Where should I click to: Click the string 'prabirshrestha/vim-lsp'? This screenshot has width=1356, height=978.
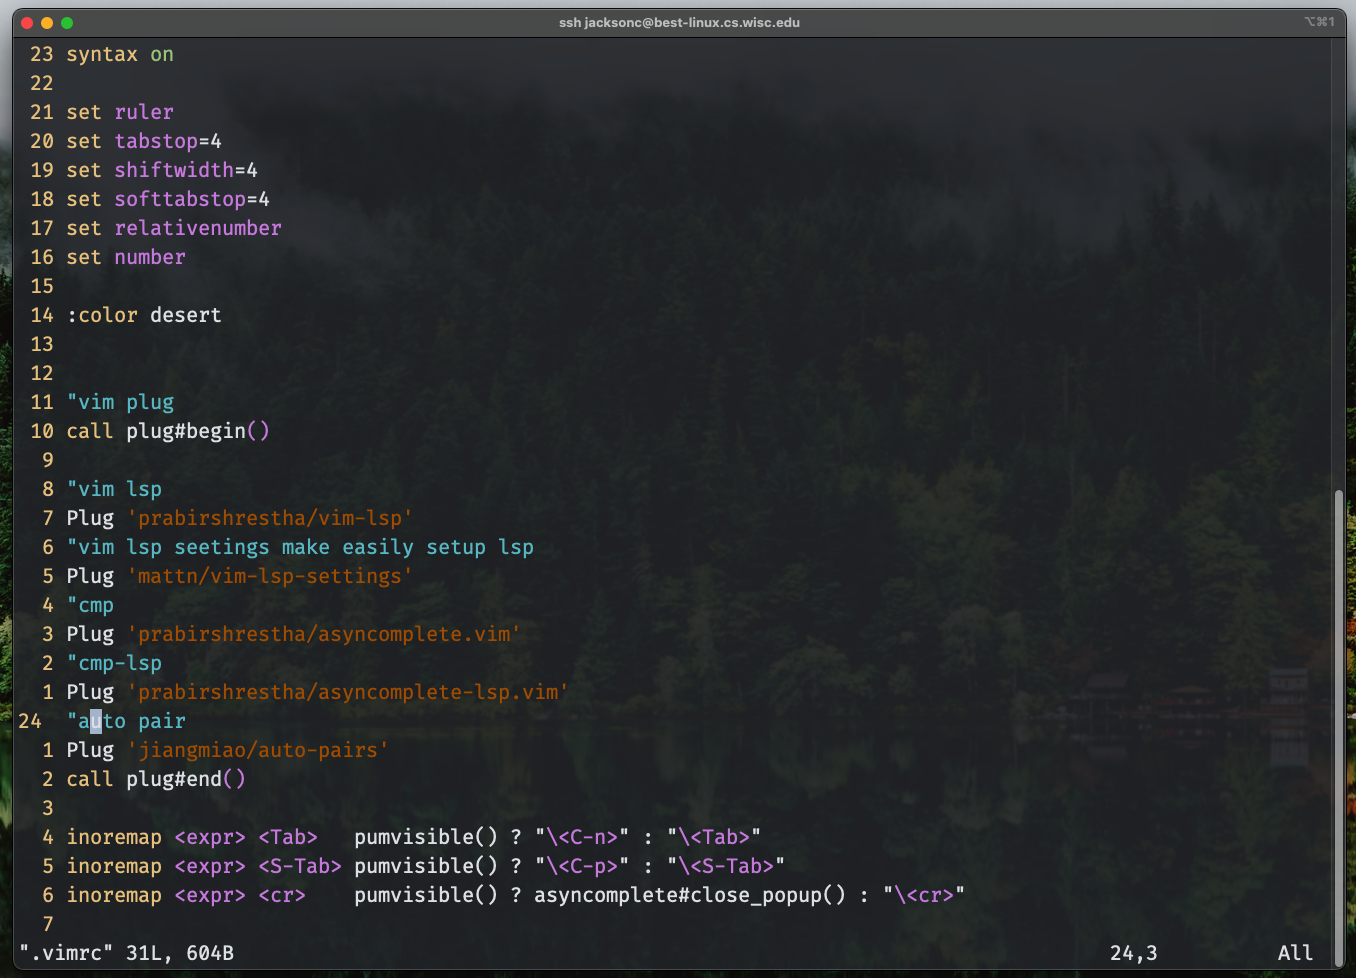click(270, 518)
